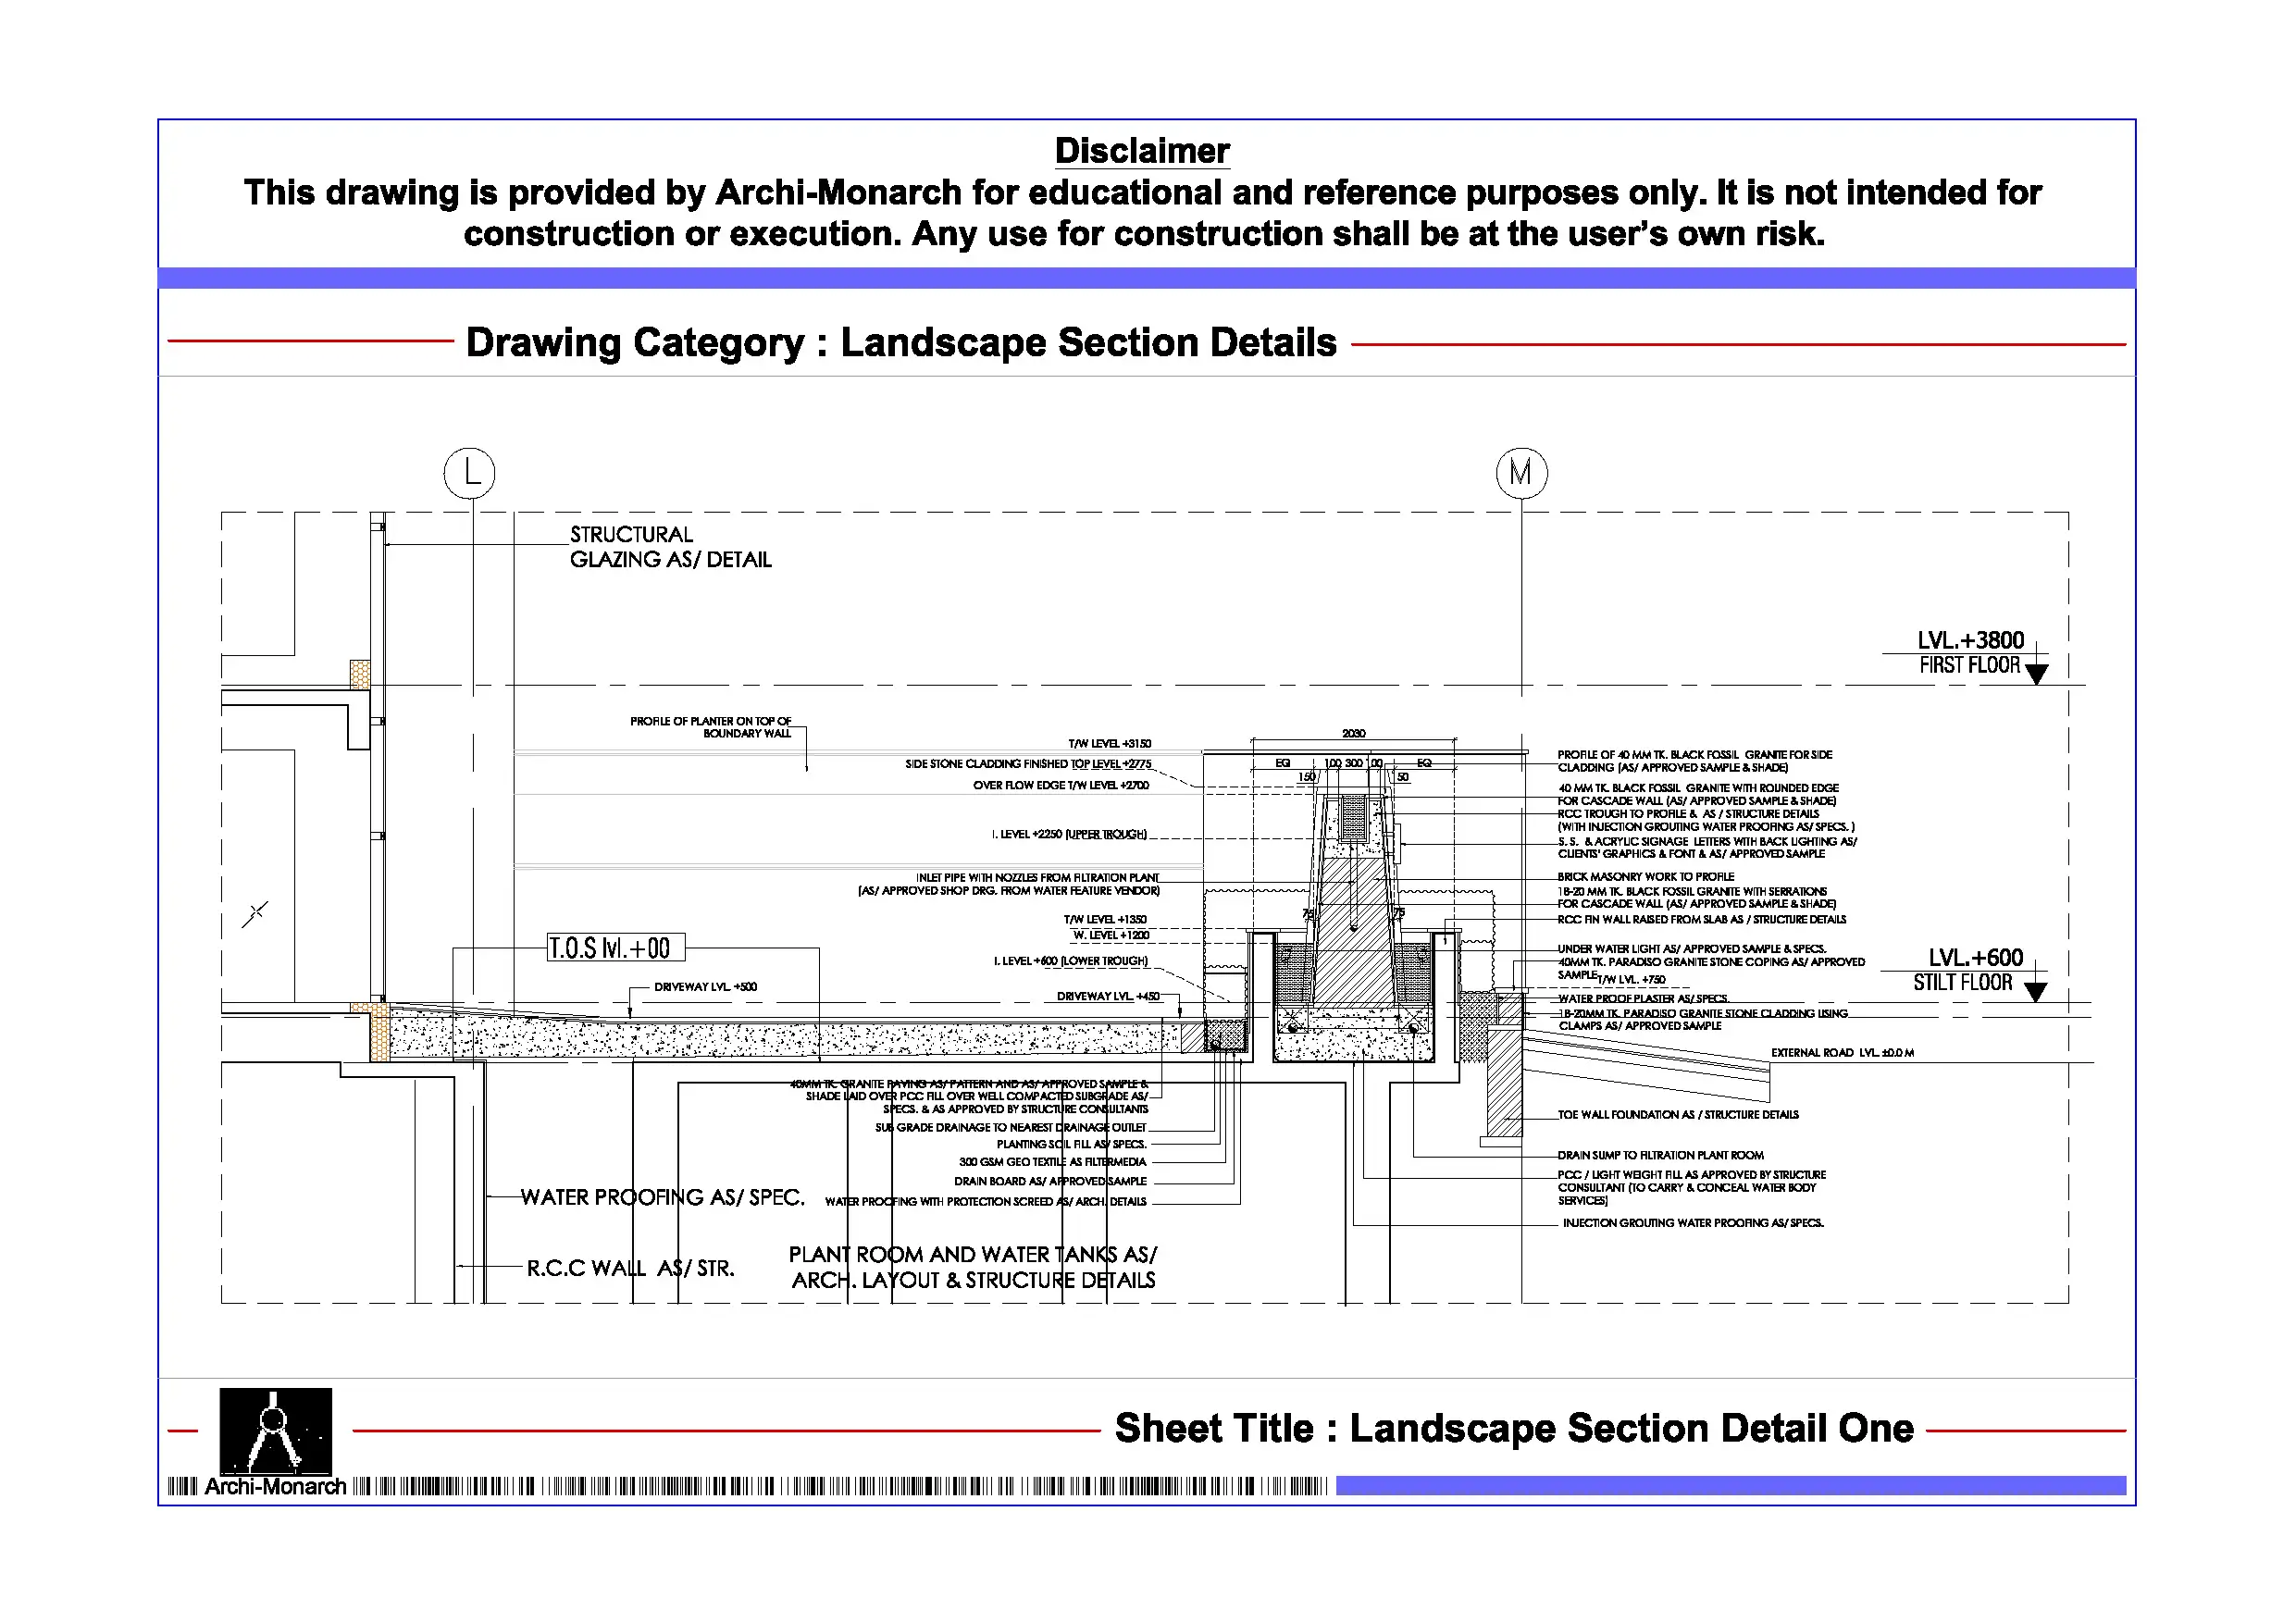Click the T.O.S lvl.+00 boxed label
This screenshot has height=1623, width=2296.
[x=615, y=947]
